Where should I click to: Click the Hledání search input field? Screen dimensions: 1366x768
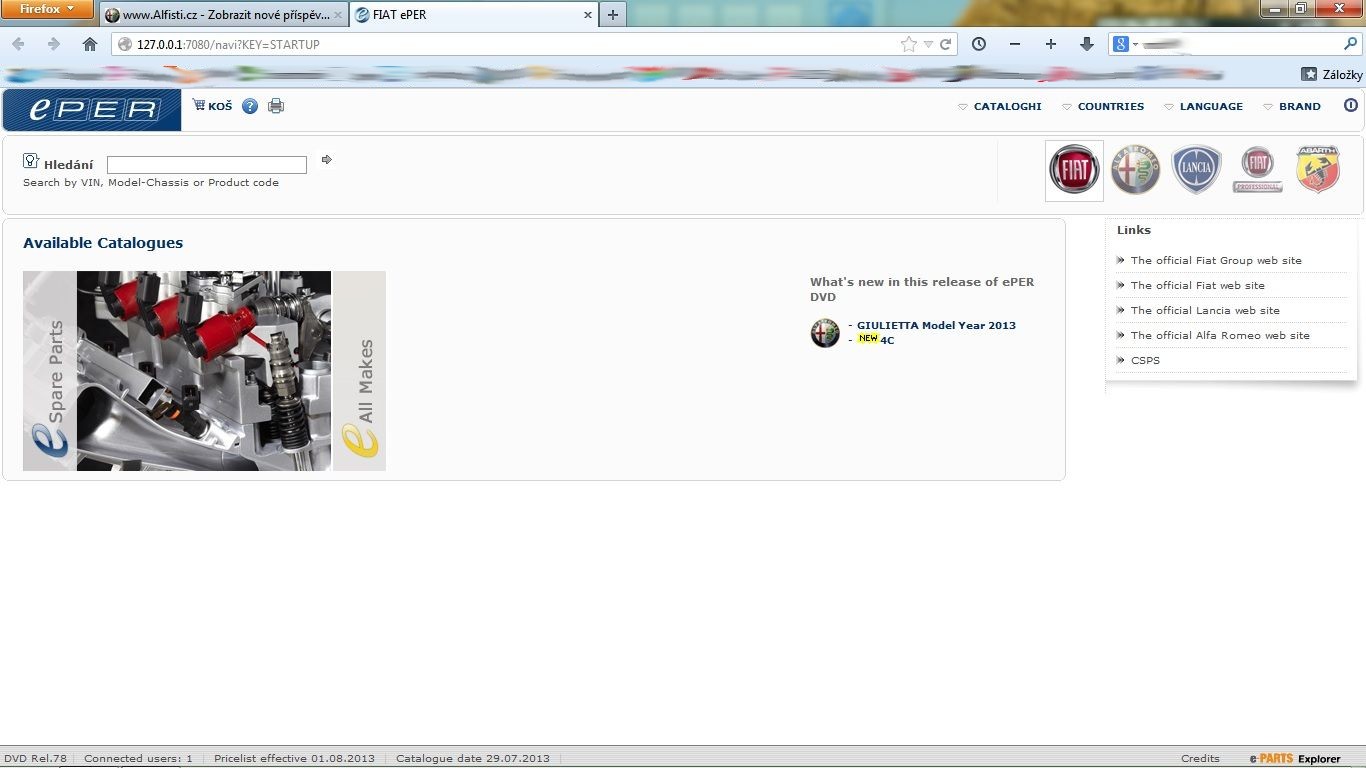point(207,165)
